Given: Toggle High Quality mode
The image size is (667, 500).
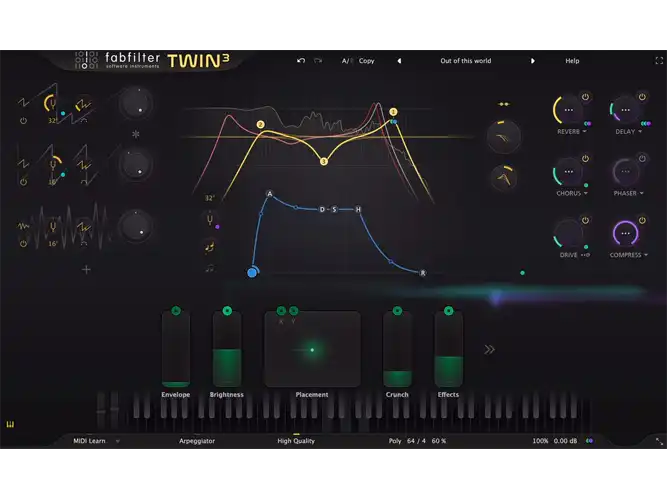Looking at the screenshot, I should [x=296, y=441].
